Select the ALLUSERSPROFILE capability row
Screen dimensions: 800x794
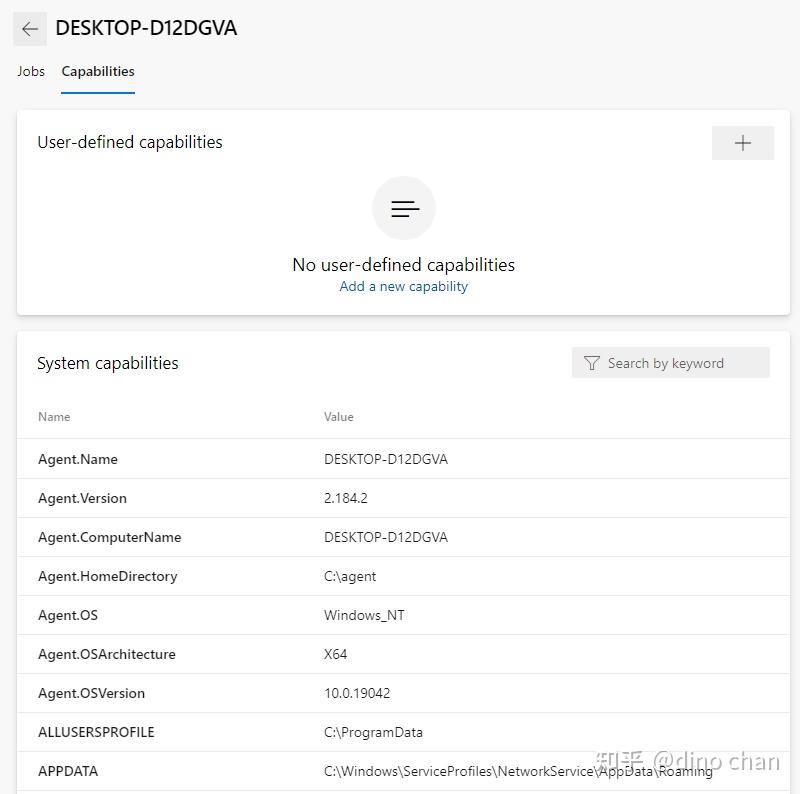pyautogui.click(x=96, y=732)
